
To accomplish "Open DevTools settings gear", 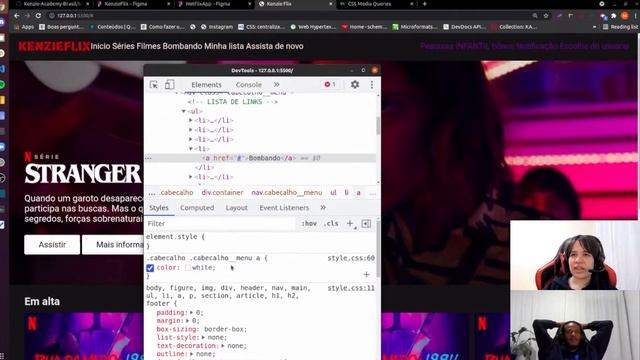I will tap(355, 84).
